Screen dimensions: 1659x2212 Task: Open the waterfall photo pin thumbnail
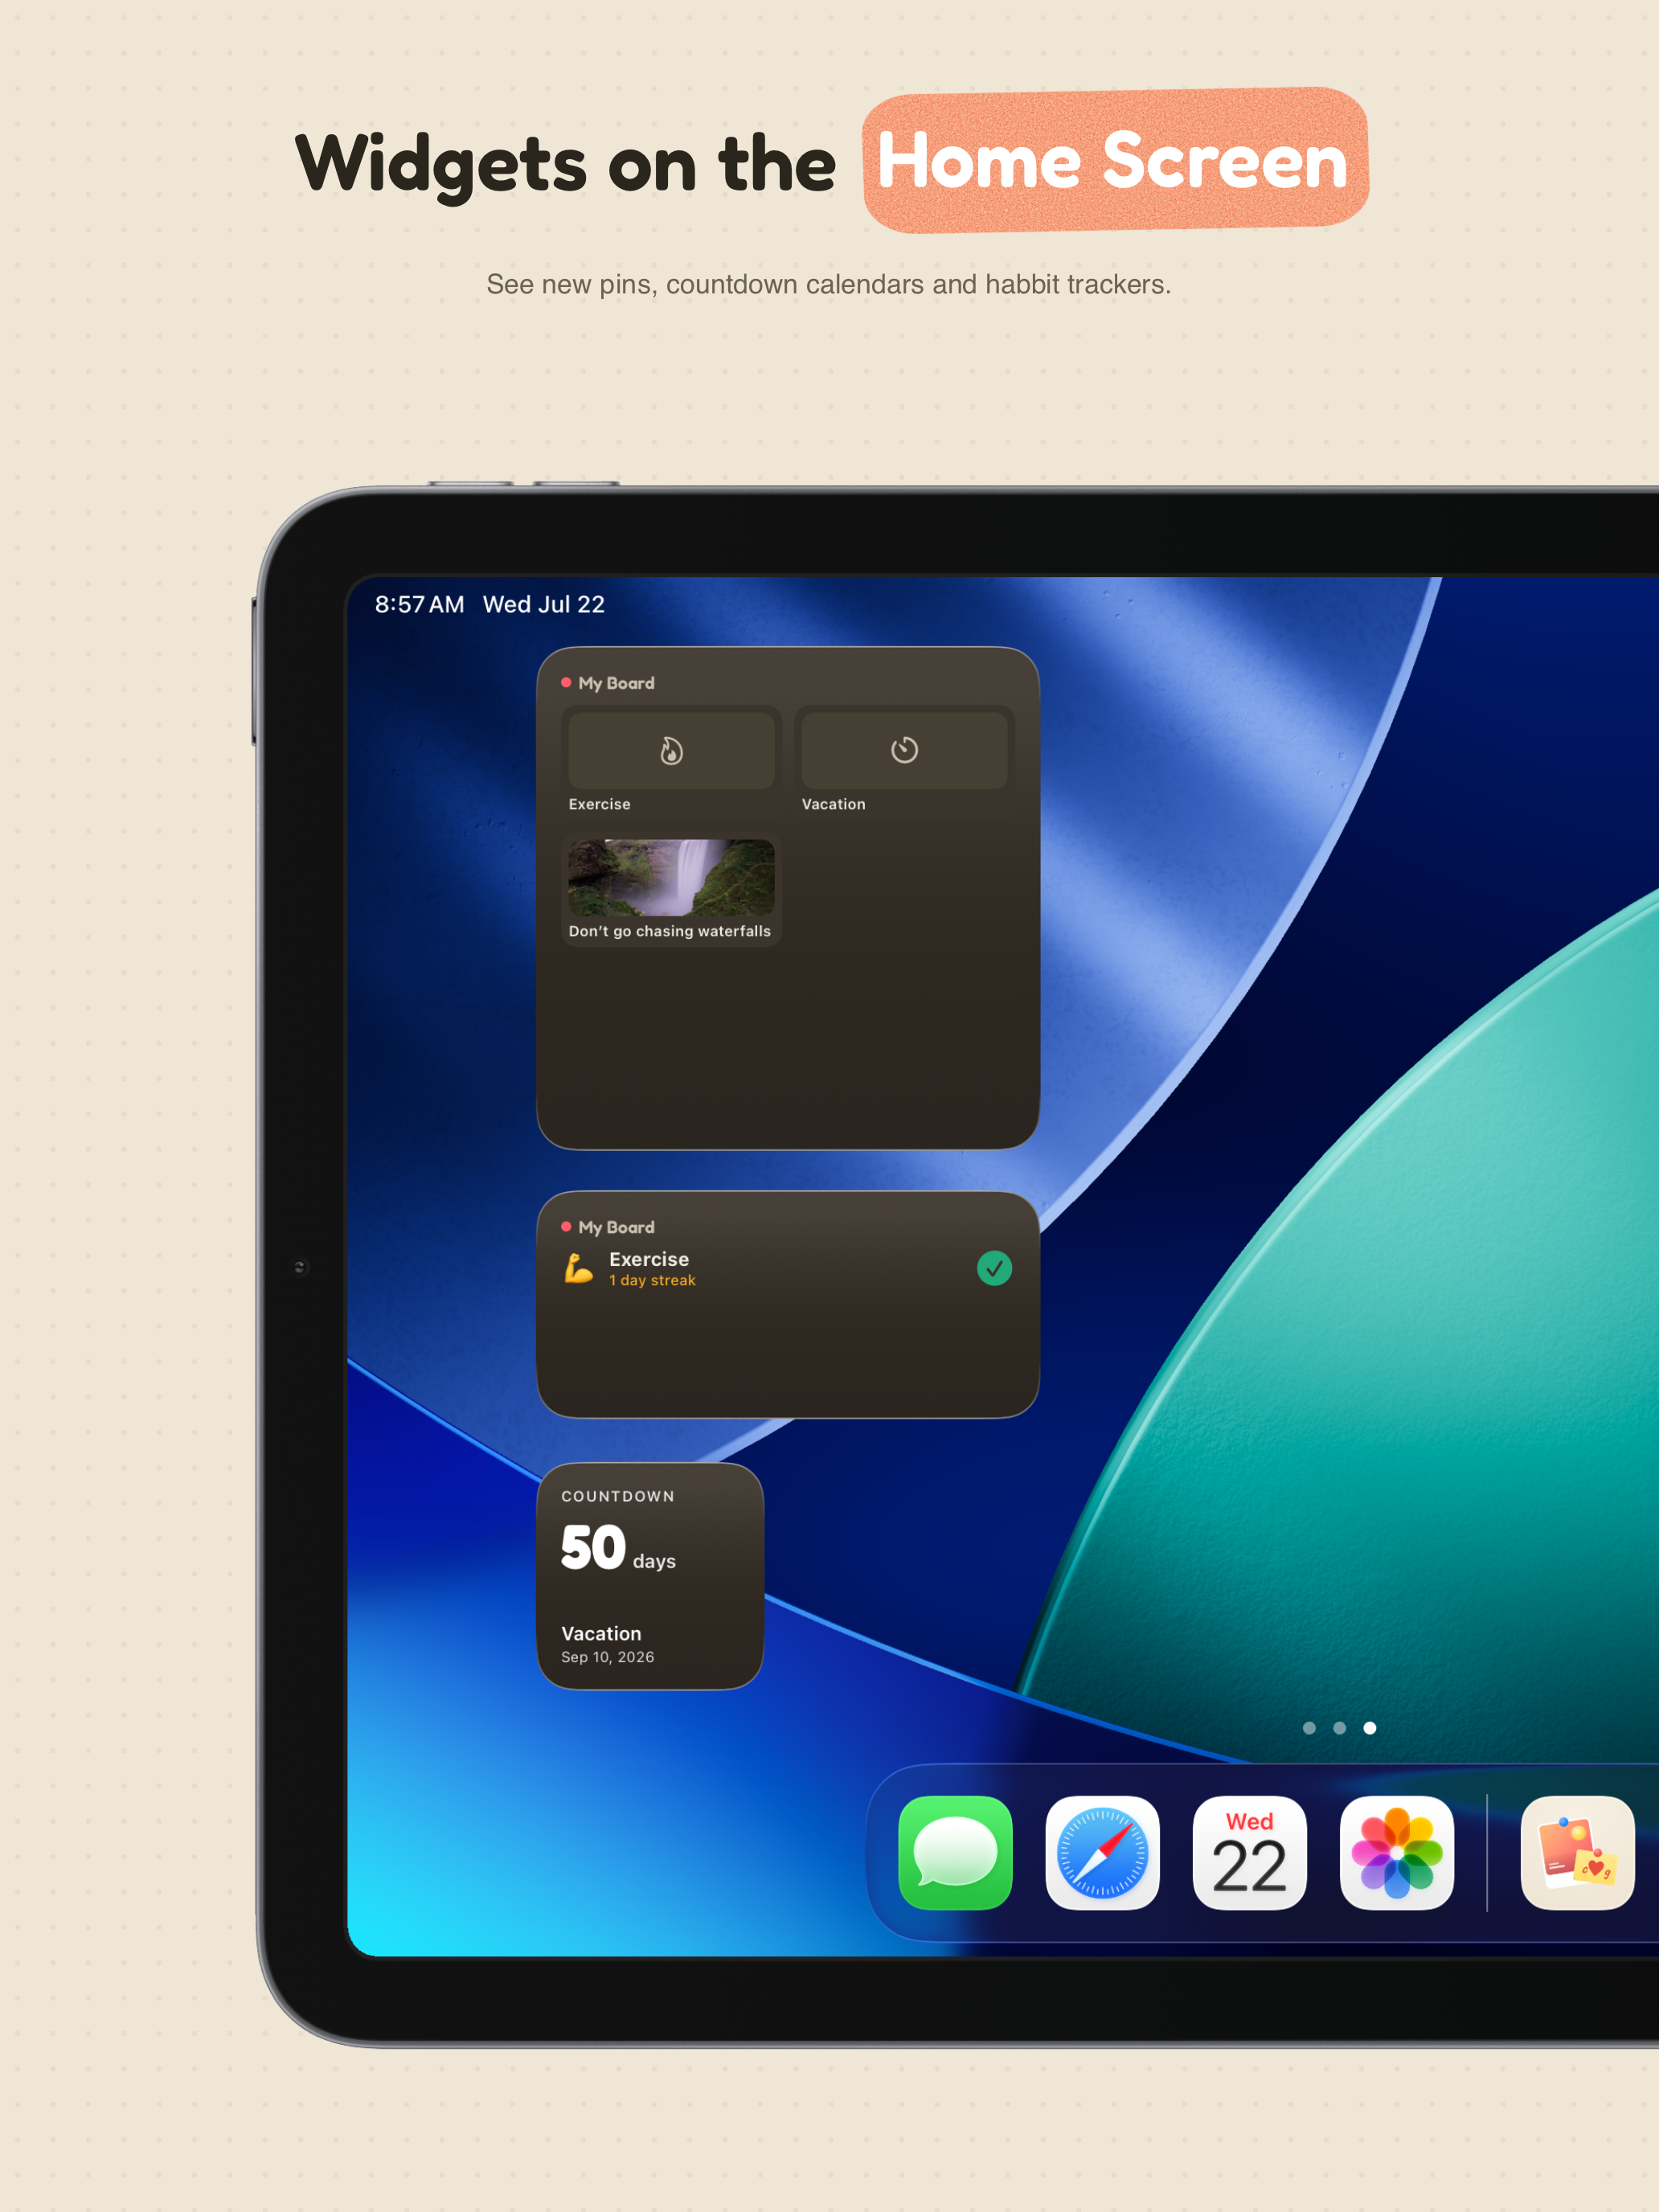671,877
